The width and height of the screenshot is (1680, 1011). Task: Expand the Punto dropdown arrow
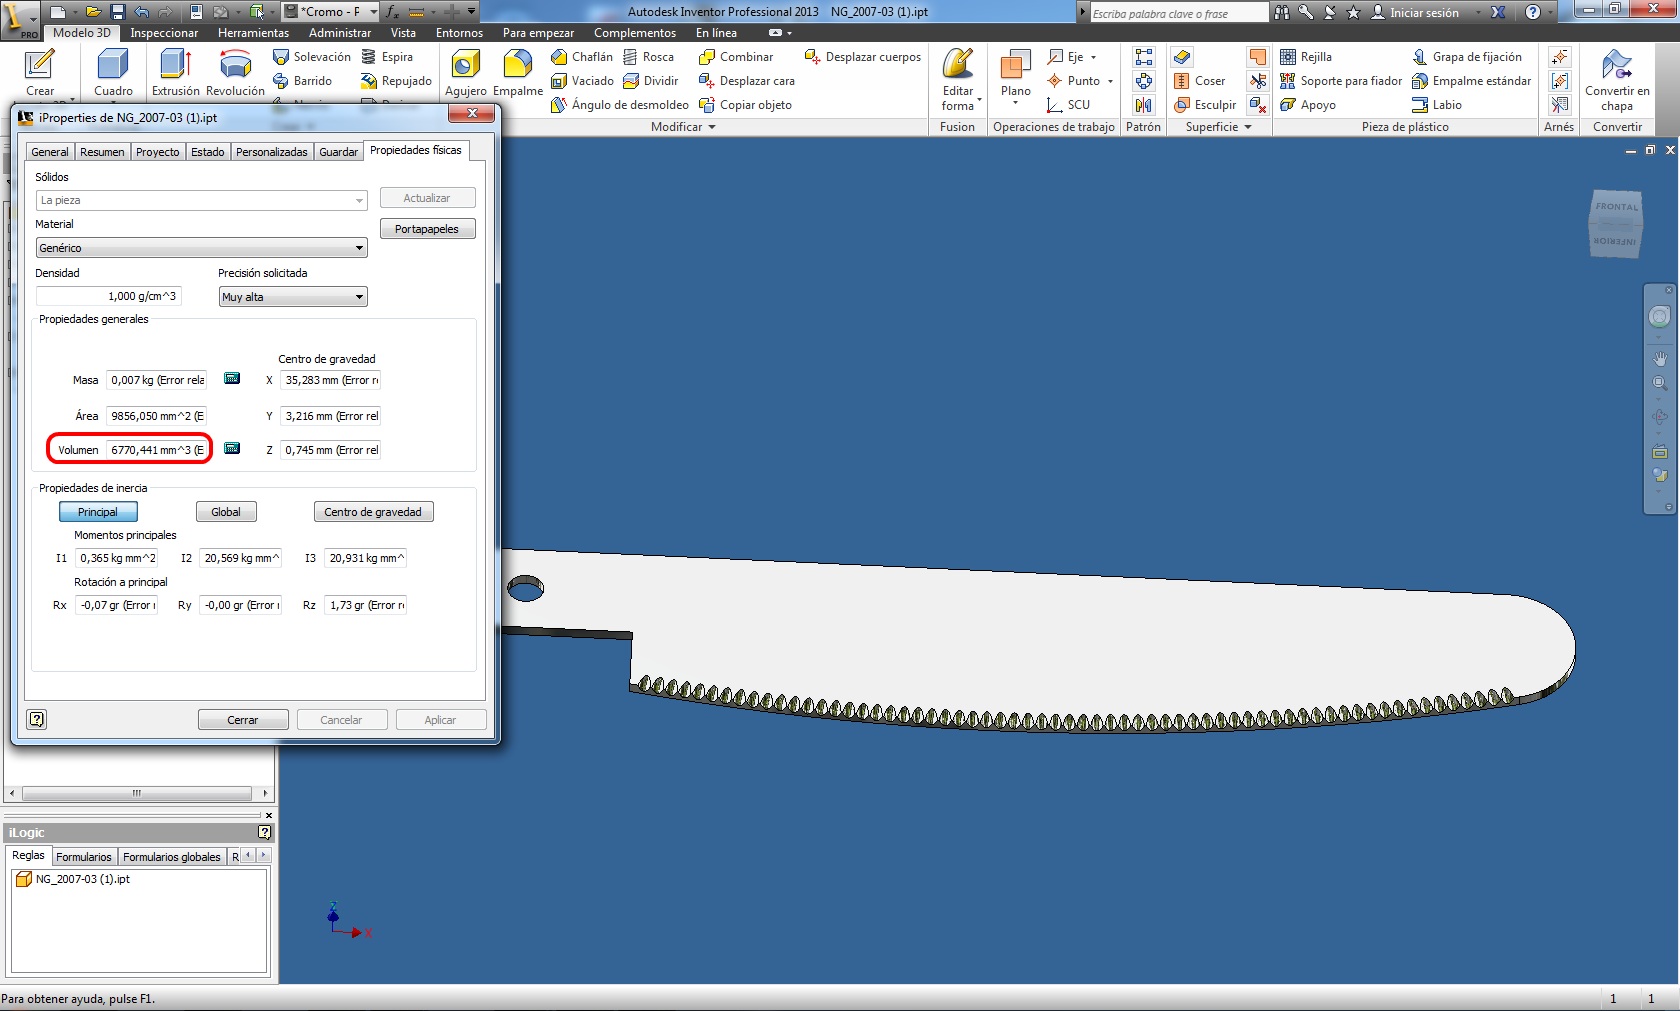click(x=1110, y=81)
